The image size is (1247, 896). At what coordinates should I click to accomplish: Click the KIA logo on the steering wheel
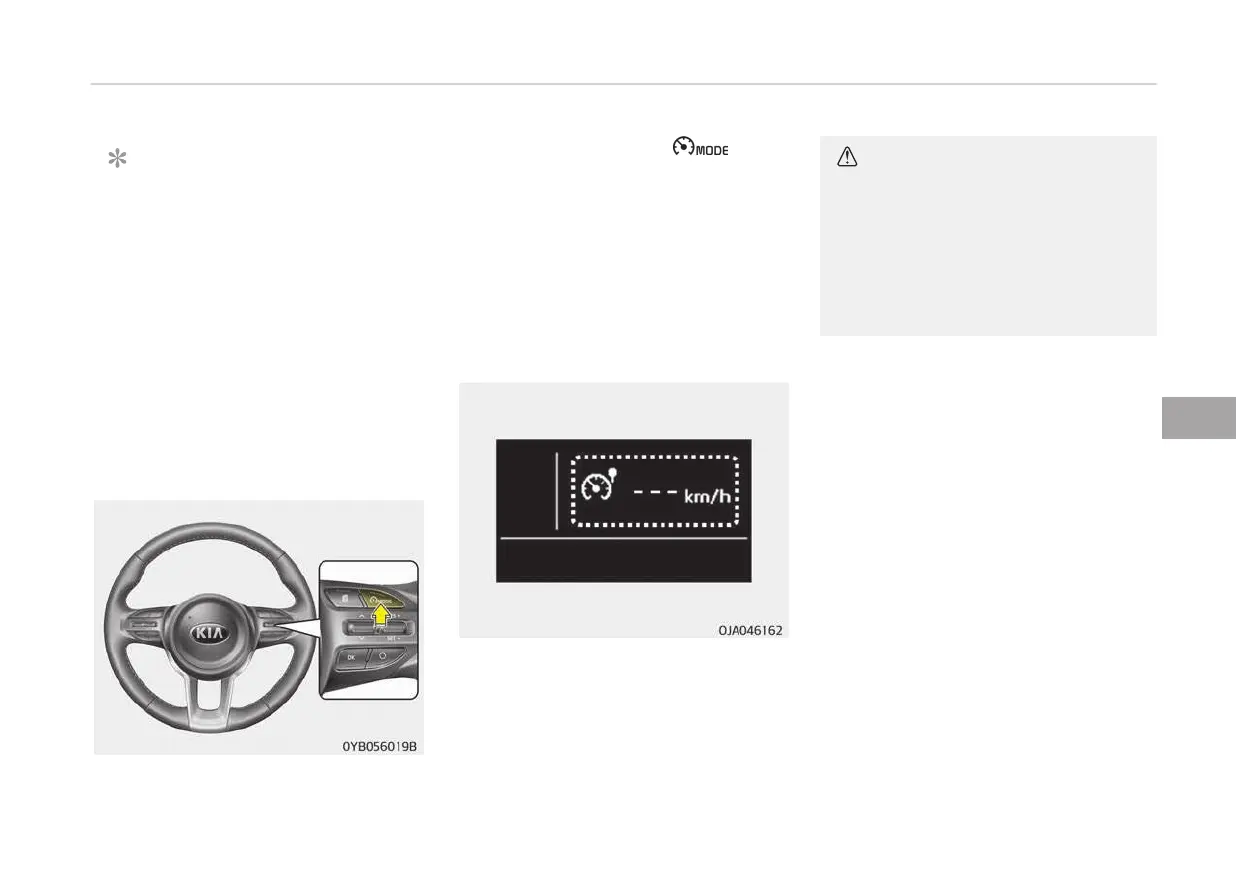click(x=207, y=634)
